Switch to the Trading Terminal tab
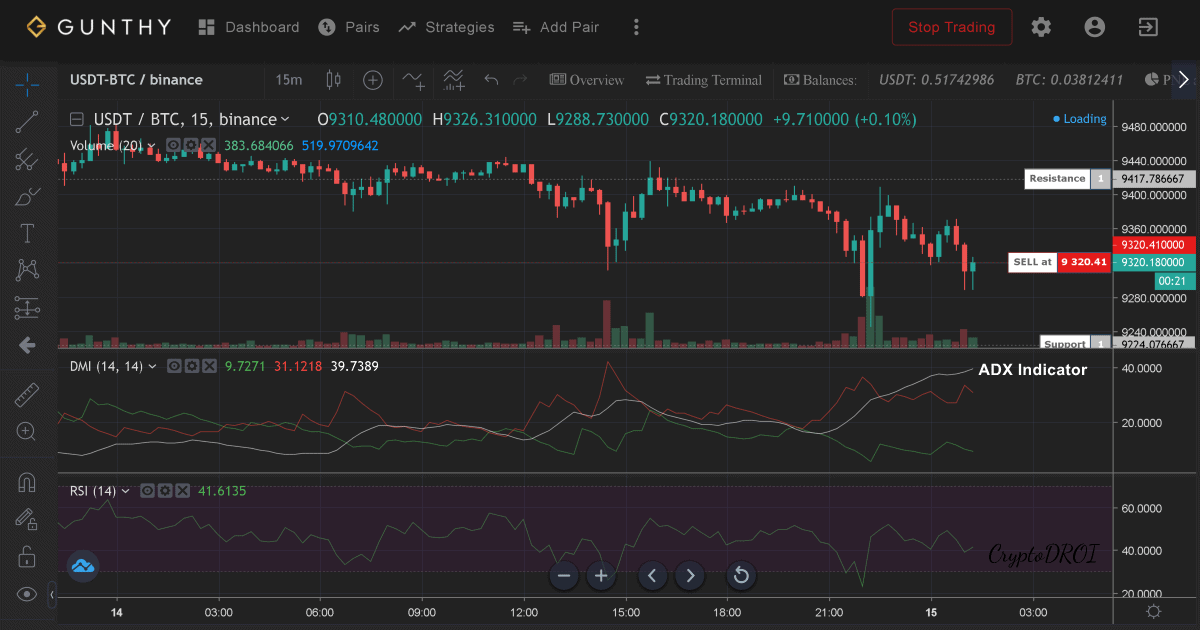Image resolution: width=1200 pixels, height=630 pixels. (x=704, y=80)
